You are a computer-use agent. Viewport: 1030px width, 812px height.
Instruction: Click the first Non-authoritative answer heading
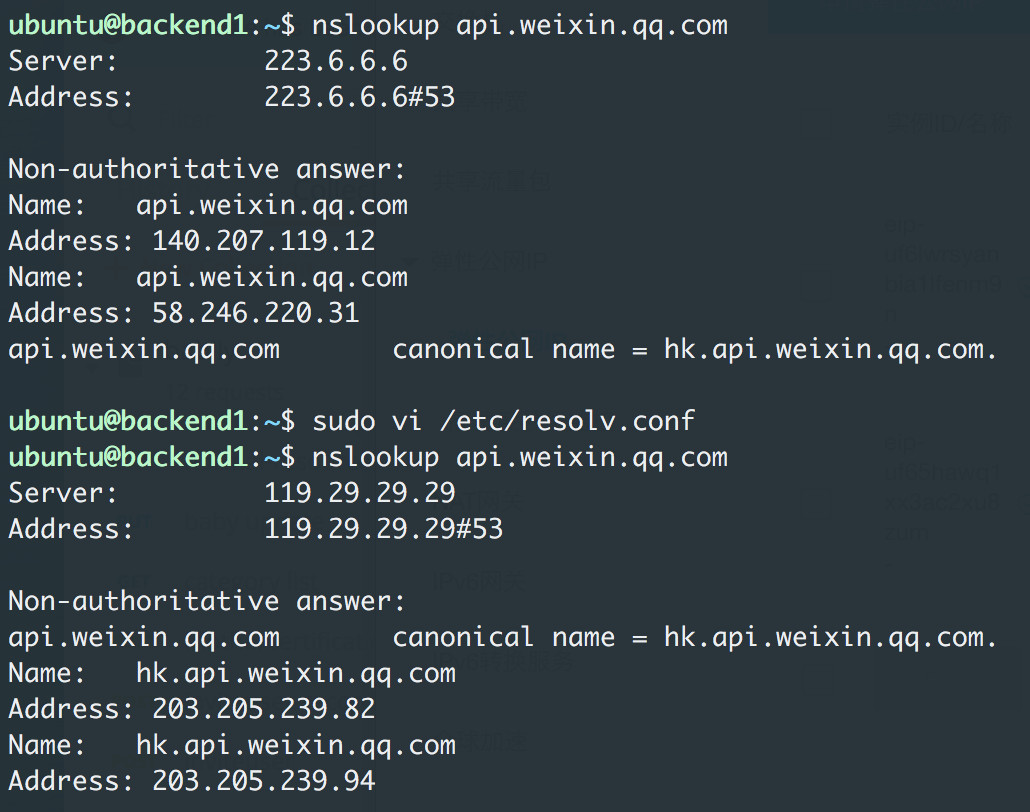[x=207, y=169]
